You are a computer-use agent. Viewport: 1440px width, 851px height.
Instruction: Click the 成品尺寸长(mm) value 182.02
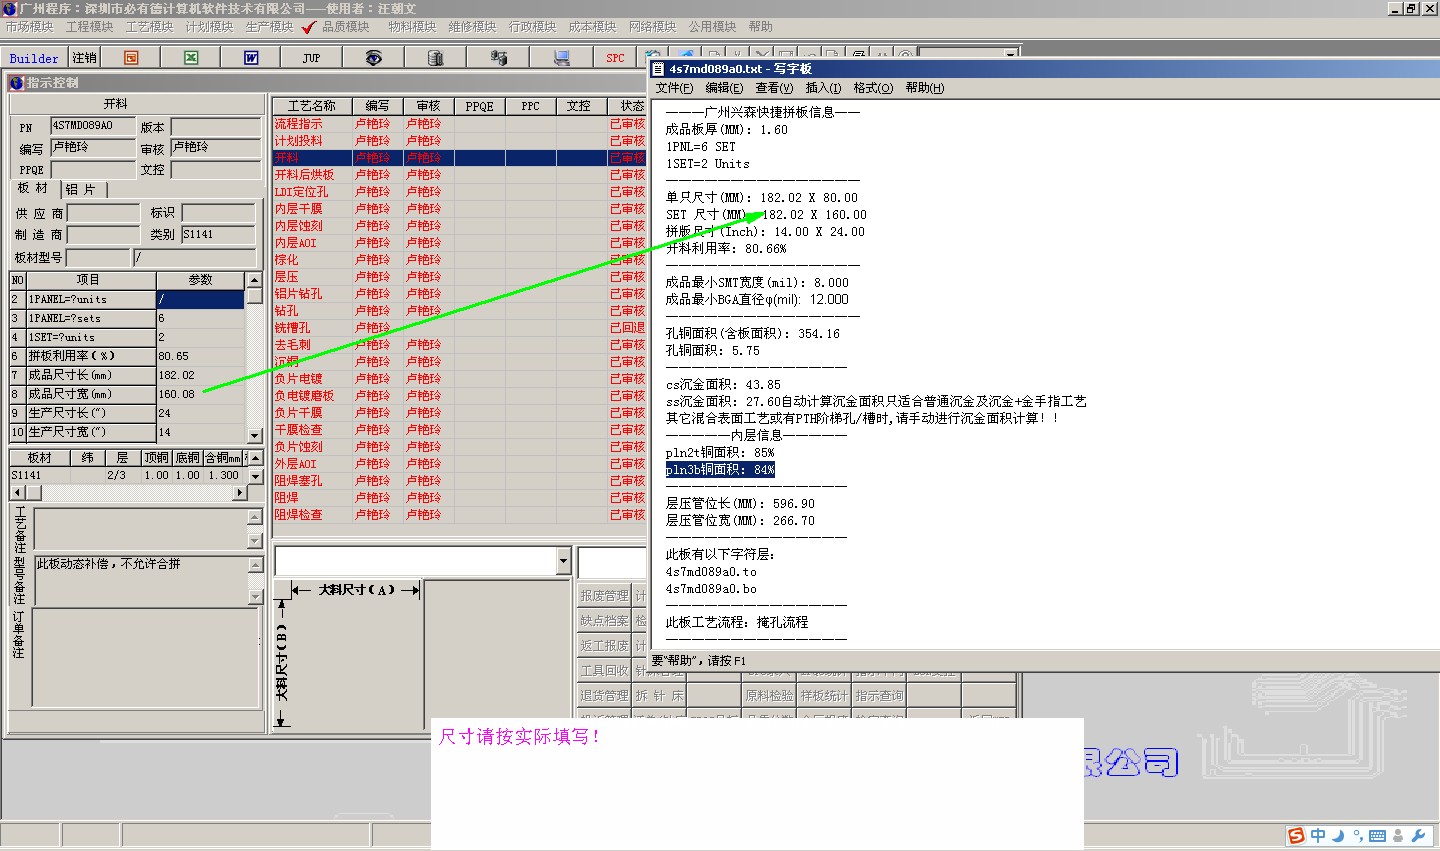(x=200, y=375)
